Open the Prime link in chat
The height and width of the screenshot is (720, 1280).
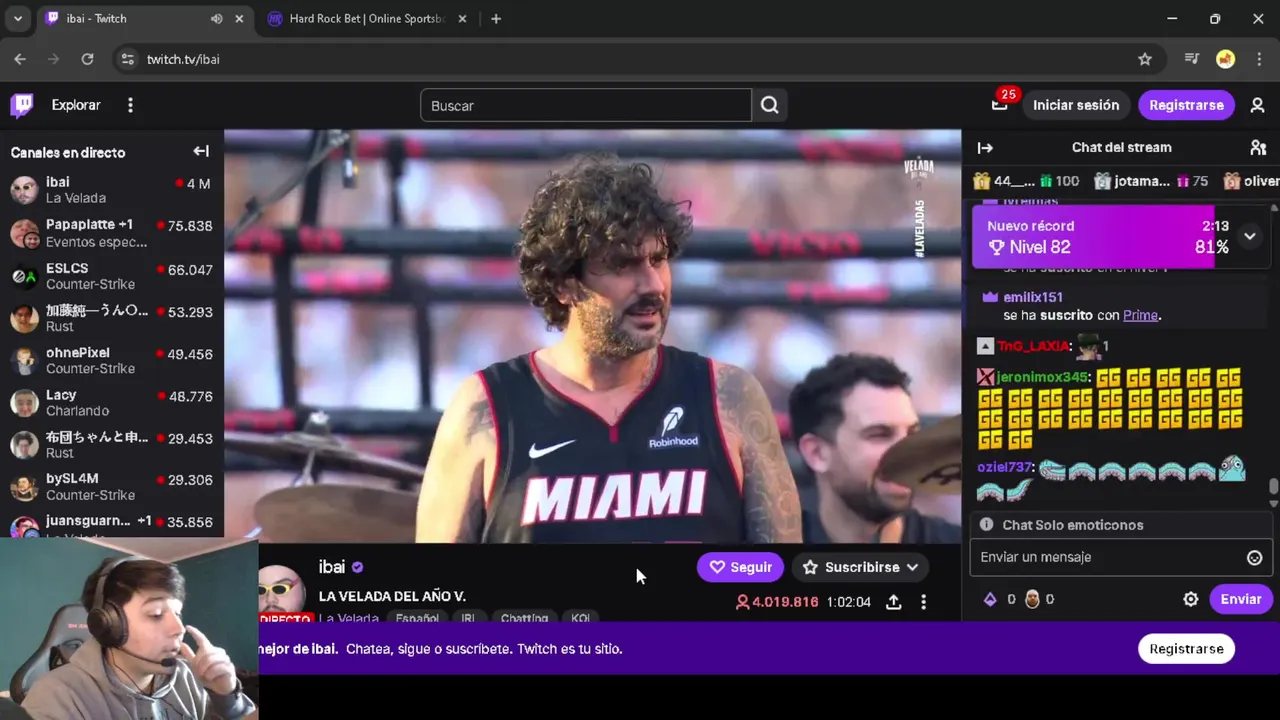pos(1140,315)
